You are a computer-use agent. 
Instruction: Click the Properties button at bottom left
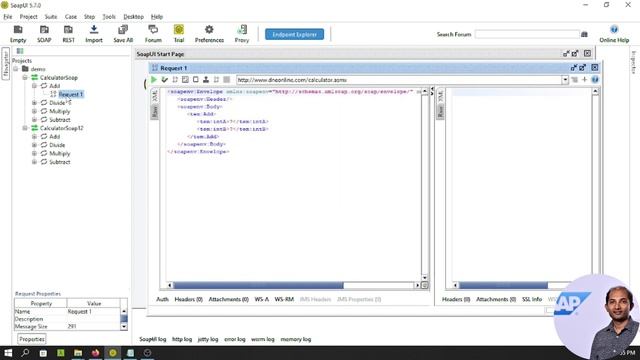pos(32,339)
